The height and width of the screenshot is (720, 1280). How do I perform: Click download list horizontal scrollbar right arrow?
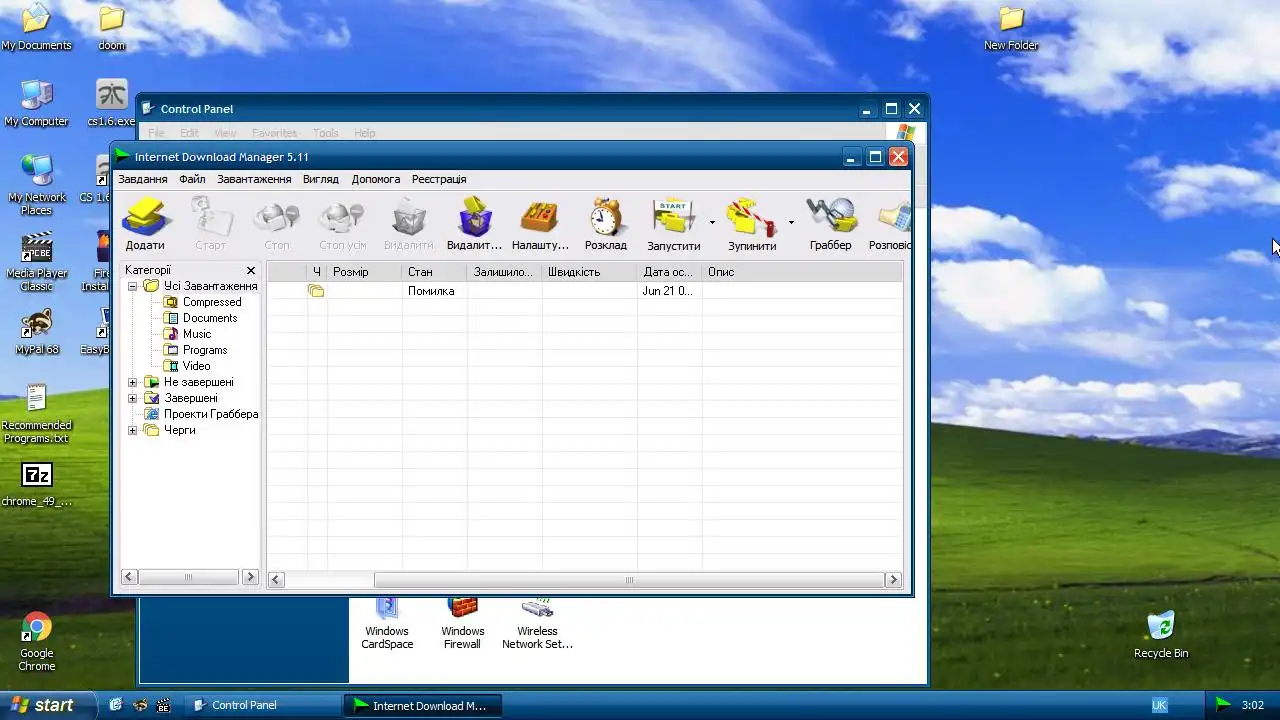coord(893,580)
